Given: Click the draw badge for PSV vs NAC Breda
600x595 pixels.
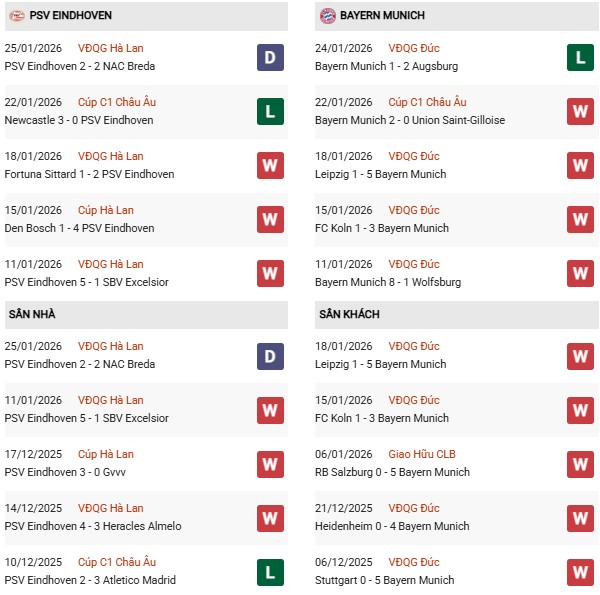Looking at the screenshot, I should [x=270, y=58].
